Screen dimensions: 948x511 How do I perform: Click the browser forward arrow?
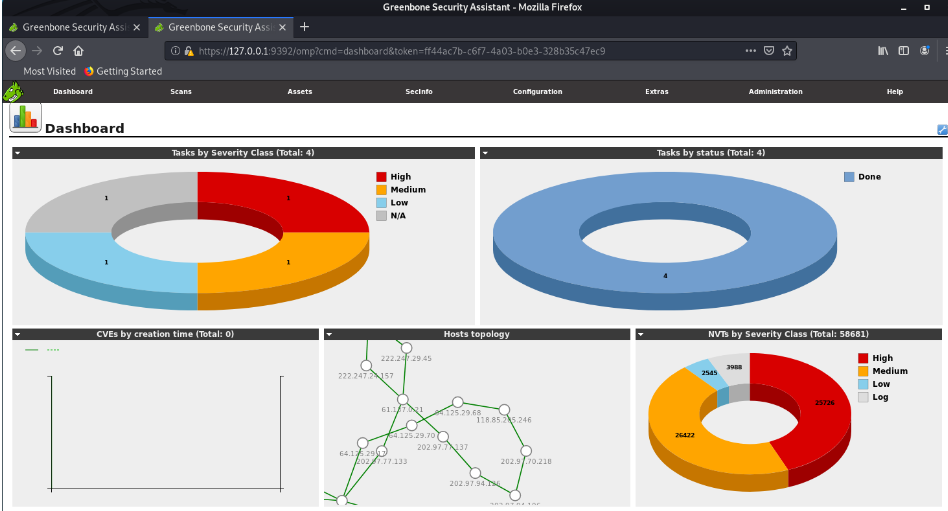click(37, 51)
